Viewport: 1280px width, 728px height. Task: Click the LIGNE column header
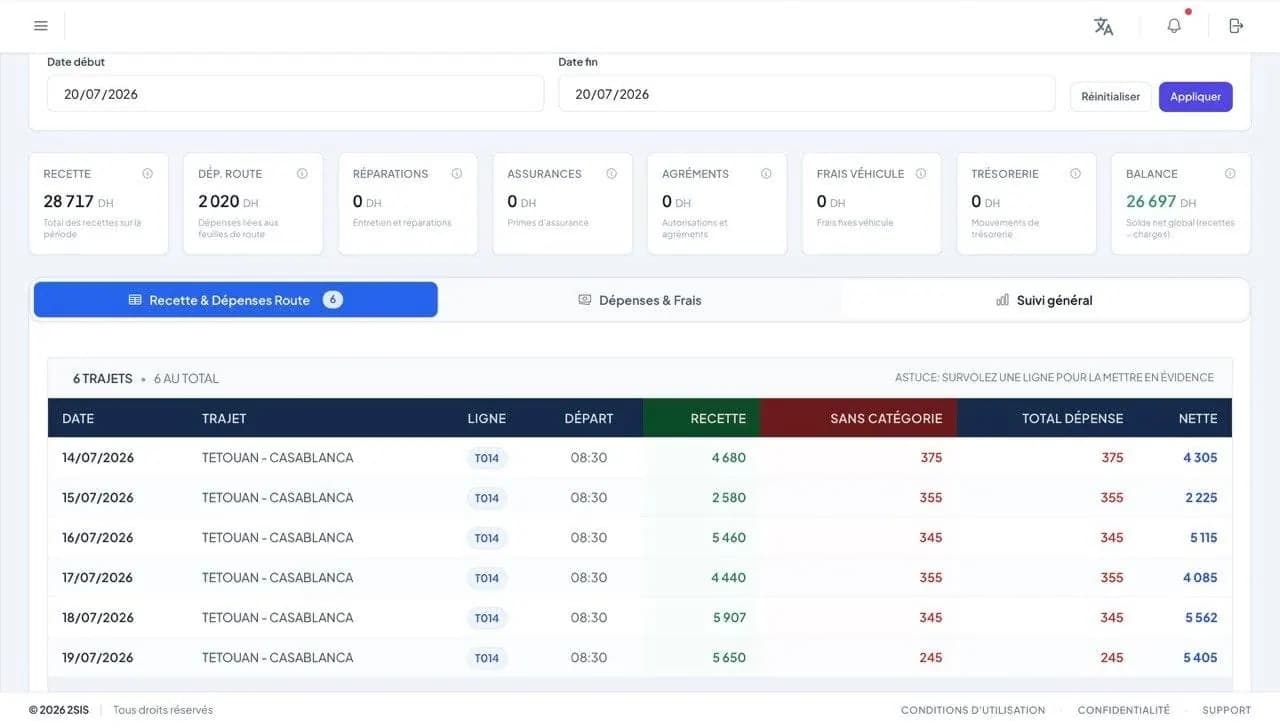[487, 419]
